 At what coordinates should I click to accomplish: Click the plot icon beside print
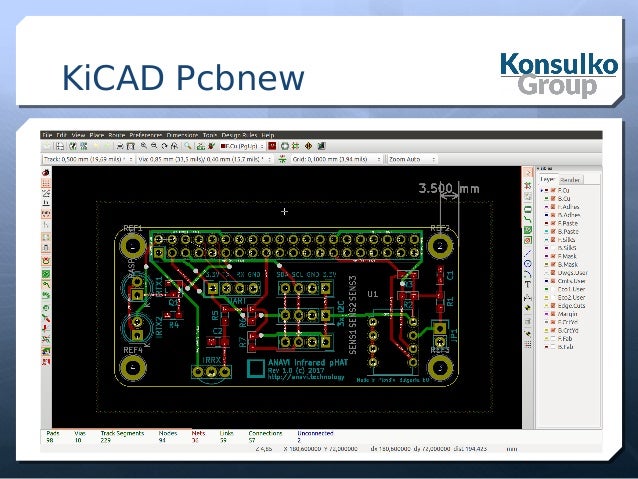pyautogui.click(x=131, y=146)
